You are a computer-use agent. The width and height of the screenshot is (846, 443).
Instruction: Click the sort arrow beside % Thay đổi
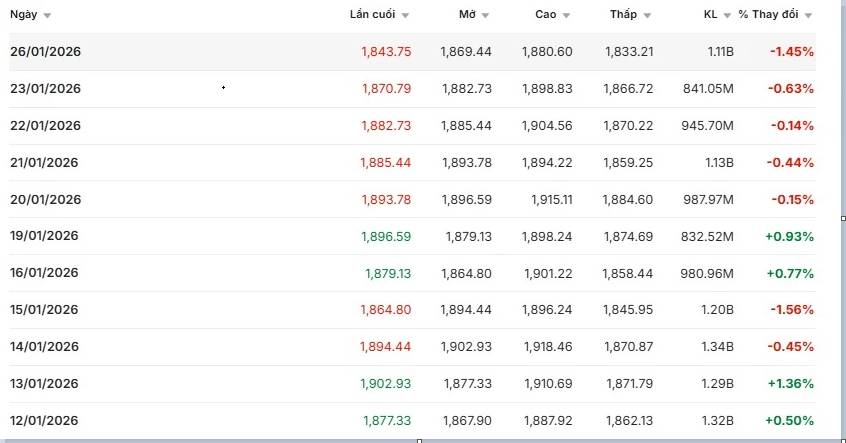pyautogui.click(x=808, y=16)
